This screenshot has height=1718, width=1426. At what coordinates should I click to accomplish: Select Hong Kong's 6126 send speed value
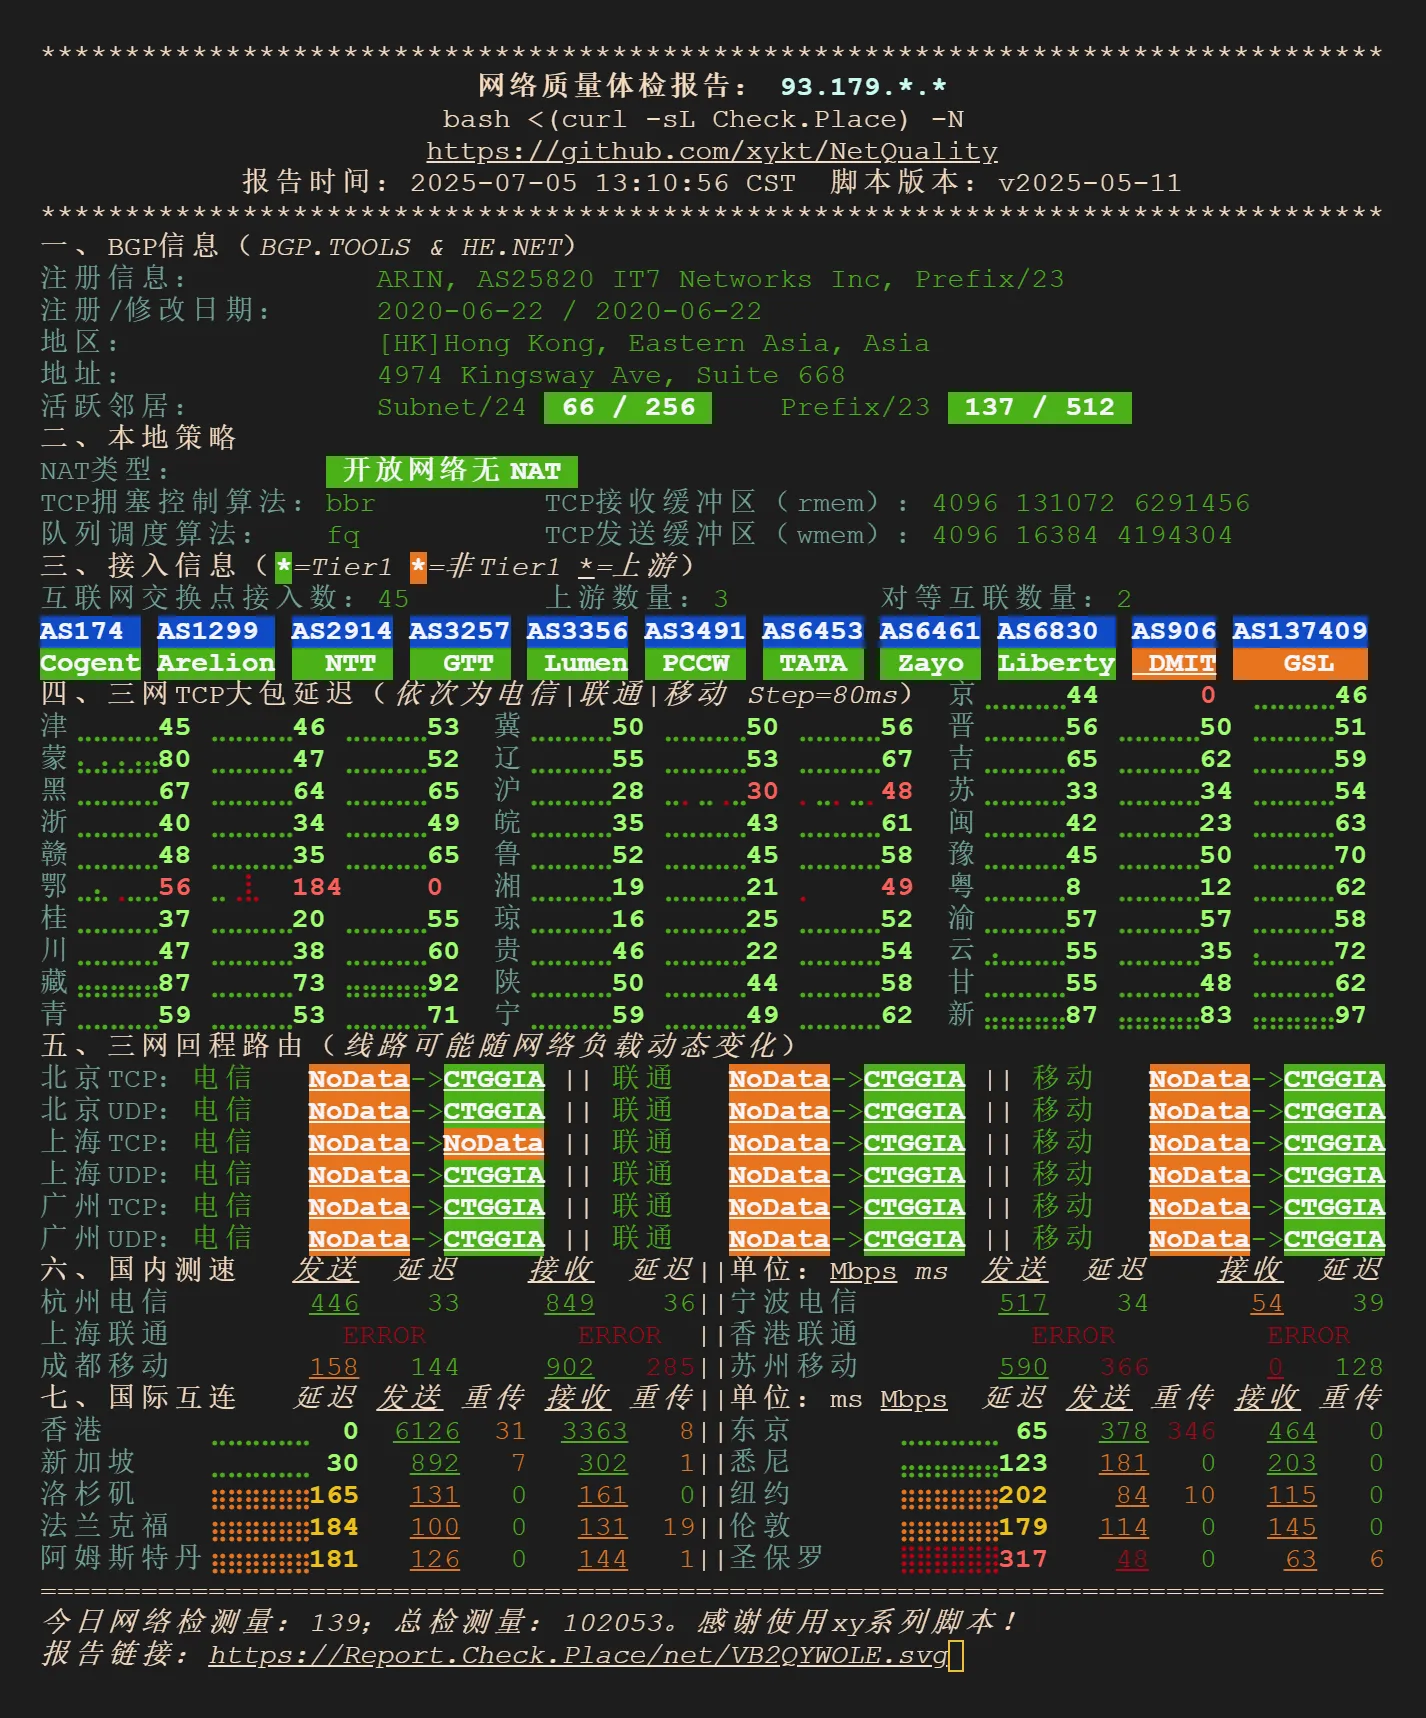click(427, 1431)
